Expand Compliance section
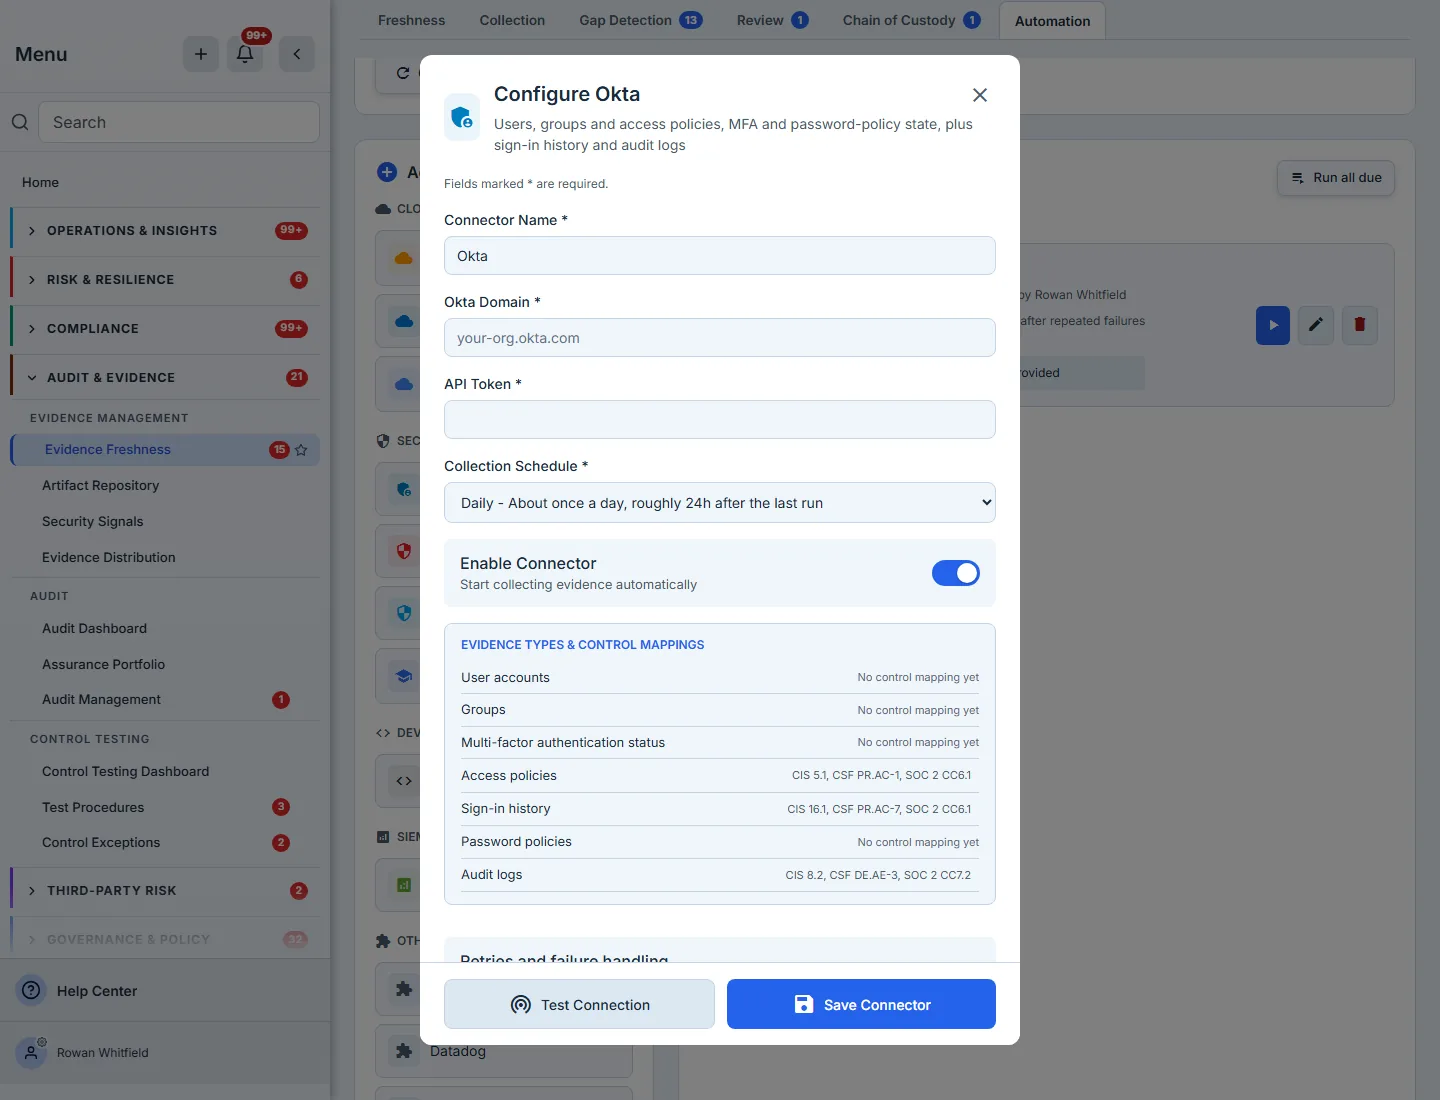 tap(166, 329)
